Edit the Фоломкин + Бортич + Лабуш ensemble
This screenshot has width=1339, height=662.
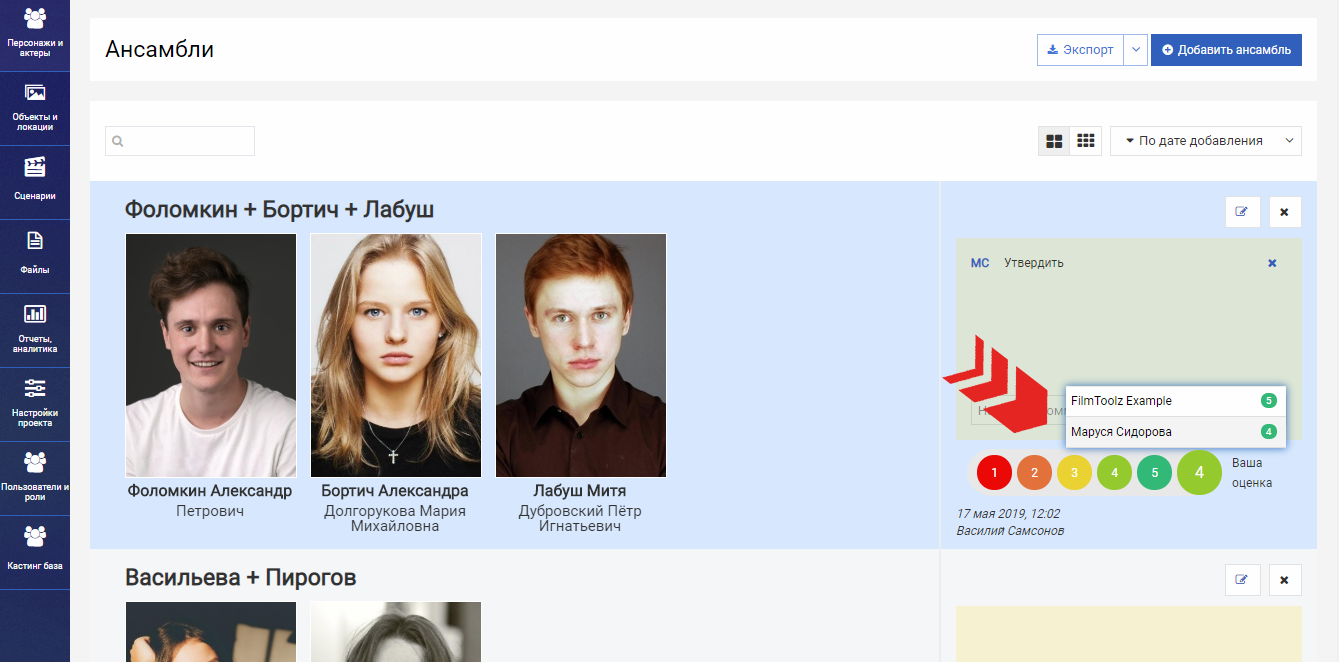[1242, 212]
